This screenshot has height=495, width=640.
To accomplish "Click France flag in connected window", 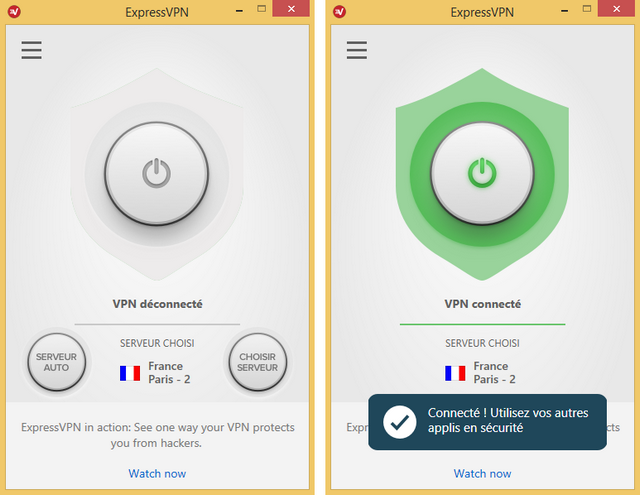I will click(455, 373).
